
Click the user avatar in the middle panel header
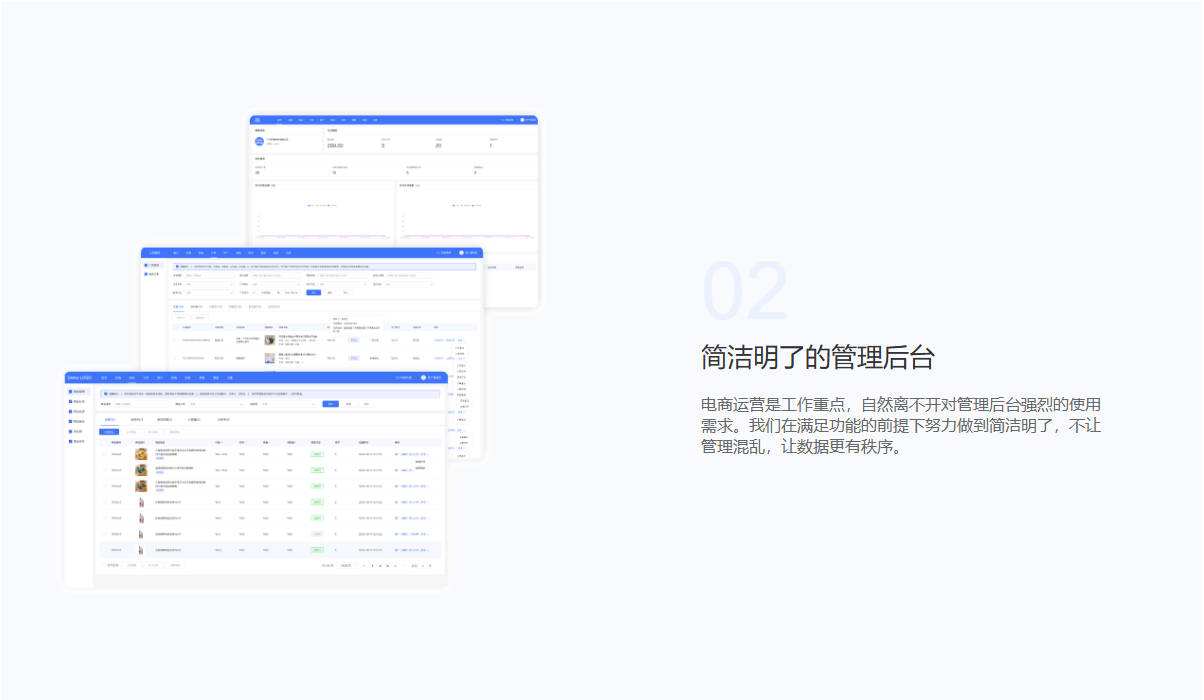461,253
